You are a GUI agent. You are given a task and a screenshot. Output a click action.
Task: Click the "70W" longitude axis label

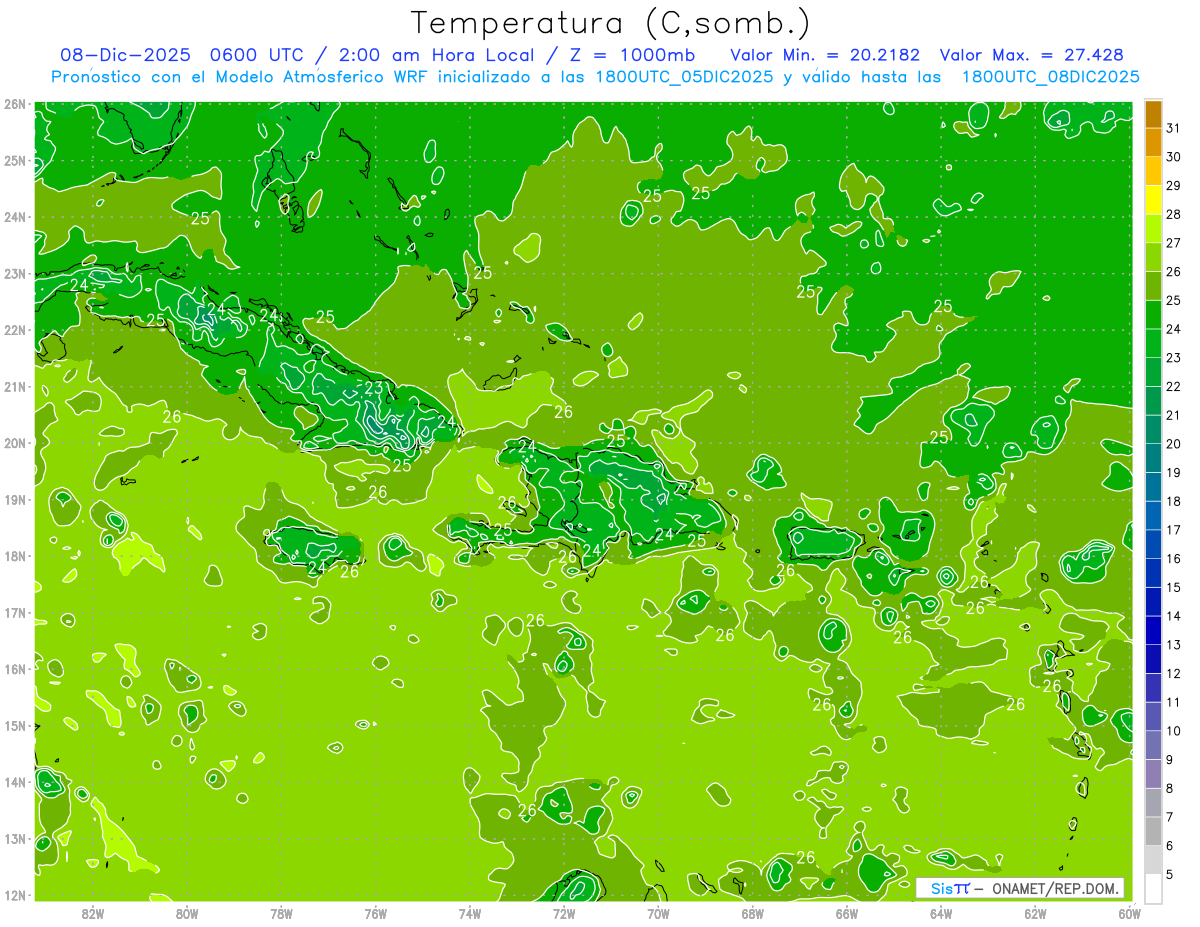pyautogui.click(x=658, y=912)
